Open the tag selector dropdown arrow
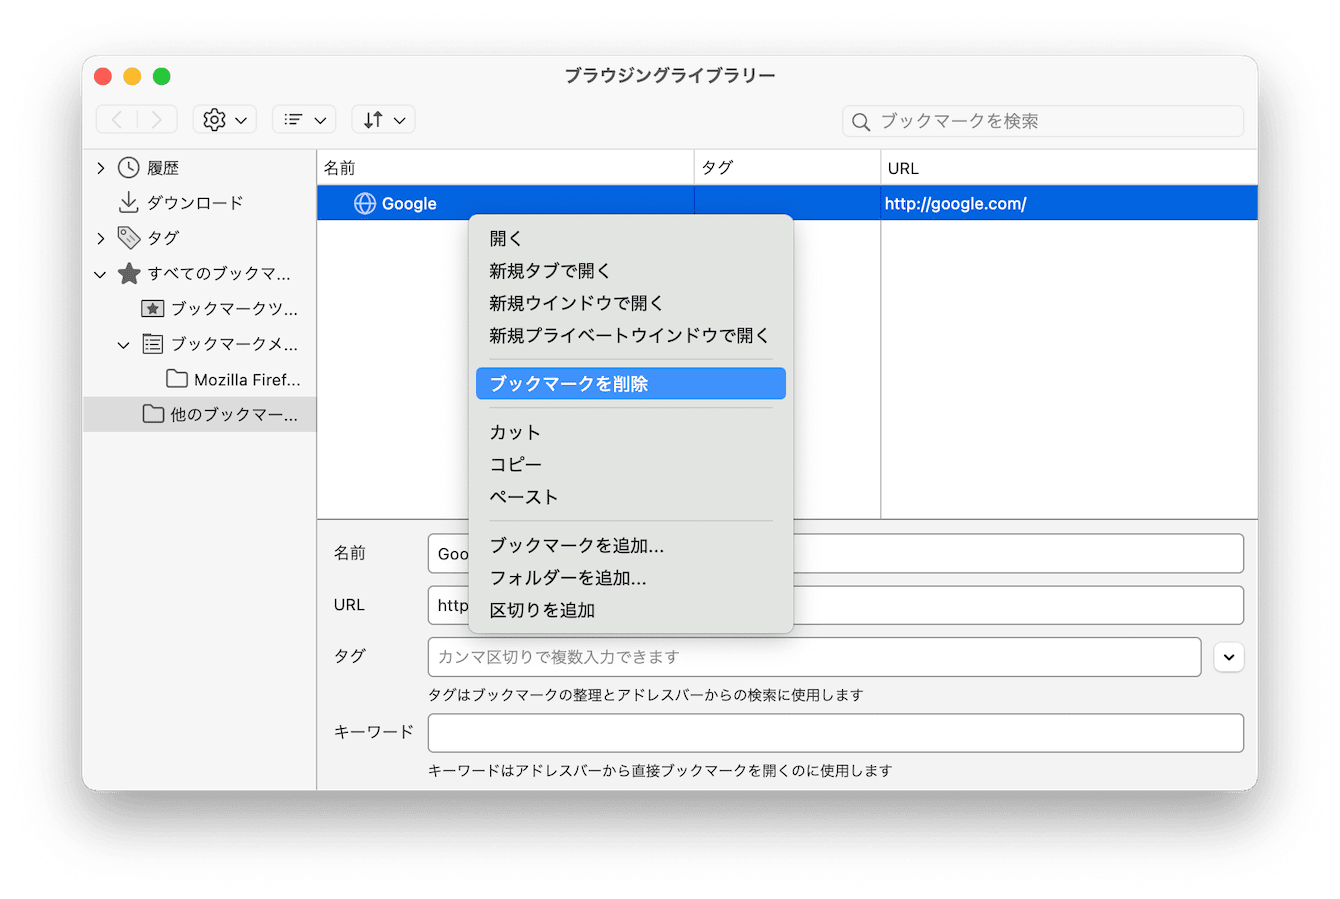1340x899 pixels. [x=1229, y=657]
